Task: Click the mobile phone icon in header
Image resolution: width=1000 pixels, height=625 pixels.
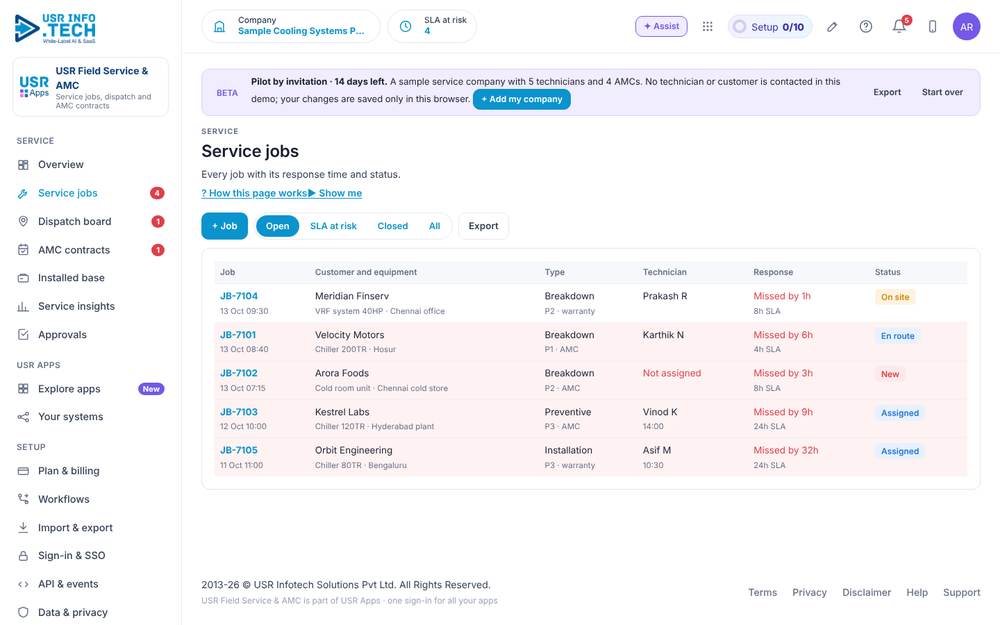Action: pyautogui.click(x=932, y=27)
